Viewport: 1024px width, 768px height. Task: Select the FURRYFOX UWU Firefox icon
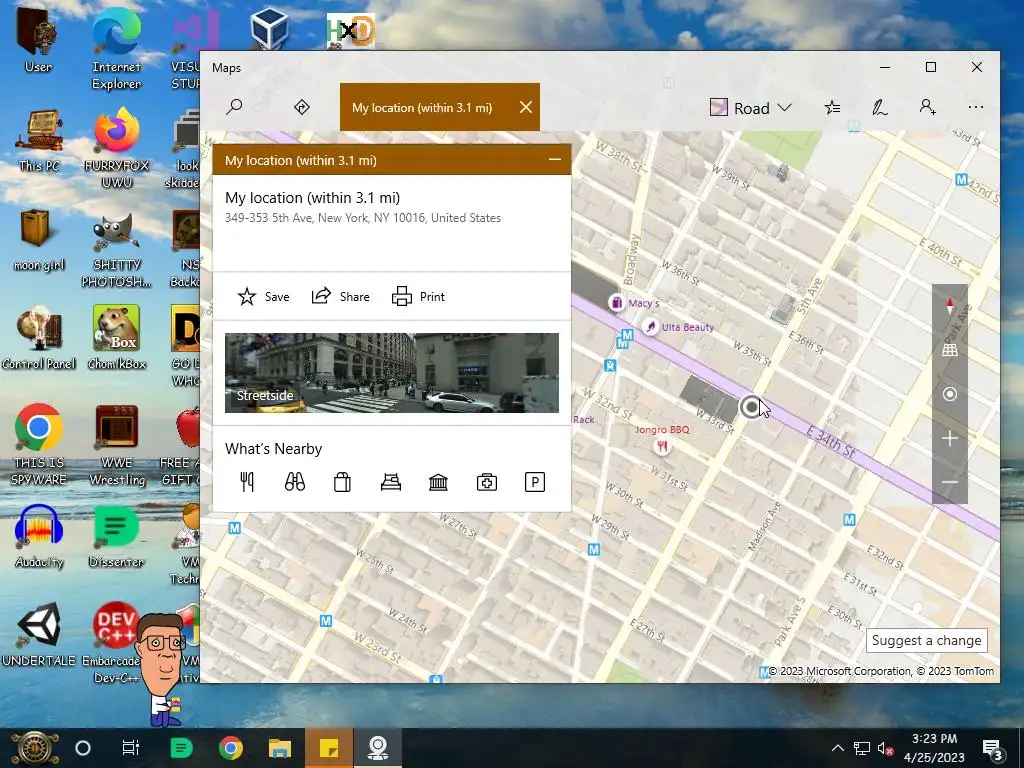click(117, 147)
